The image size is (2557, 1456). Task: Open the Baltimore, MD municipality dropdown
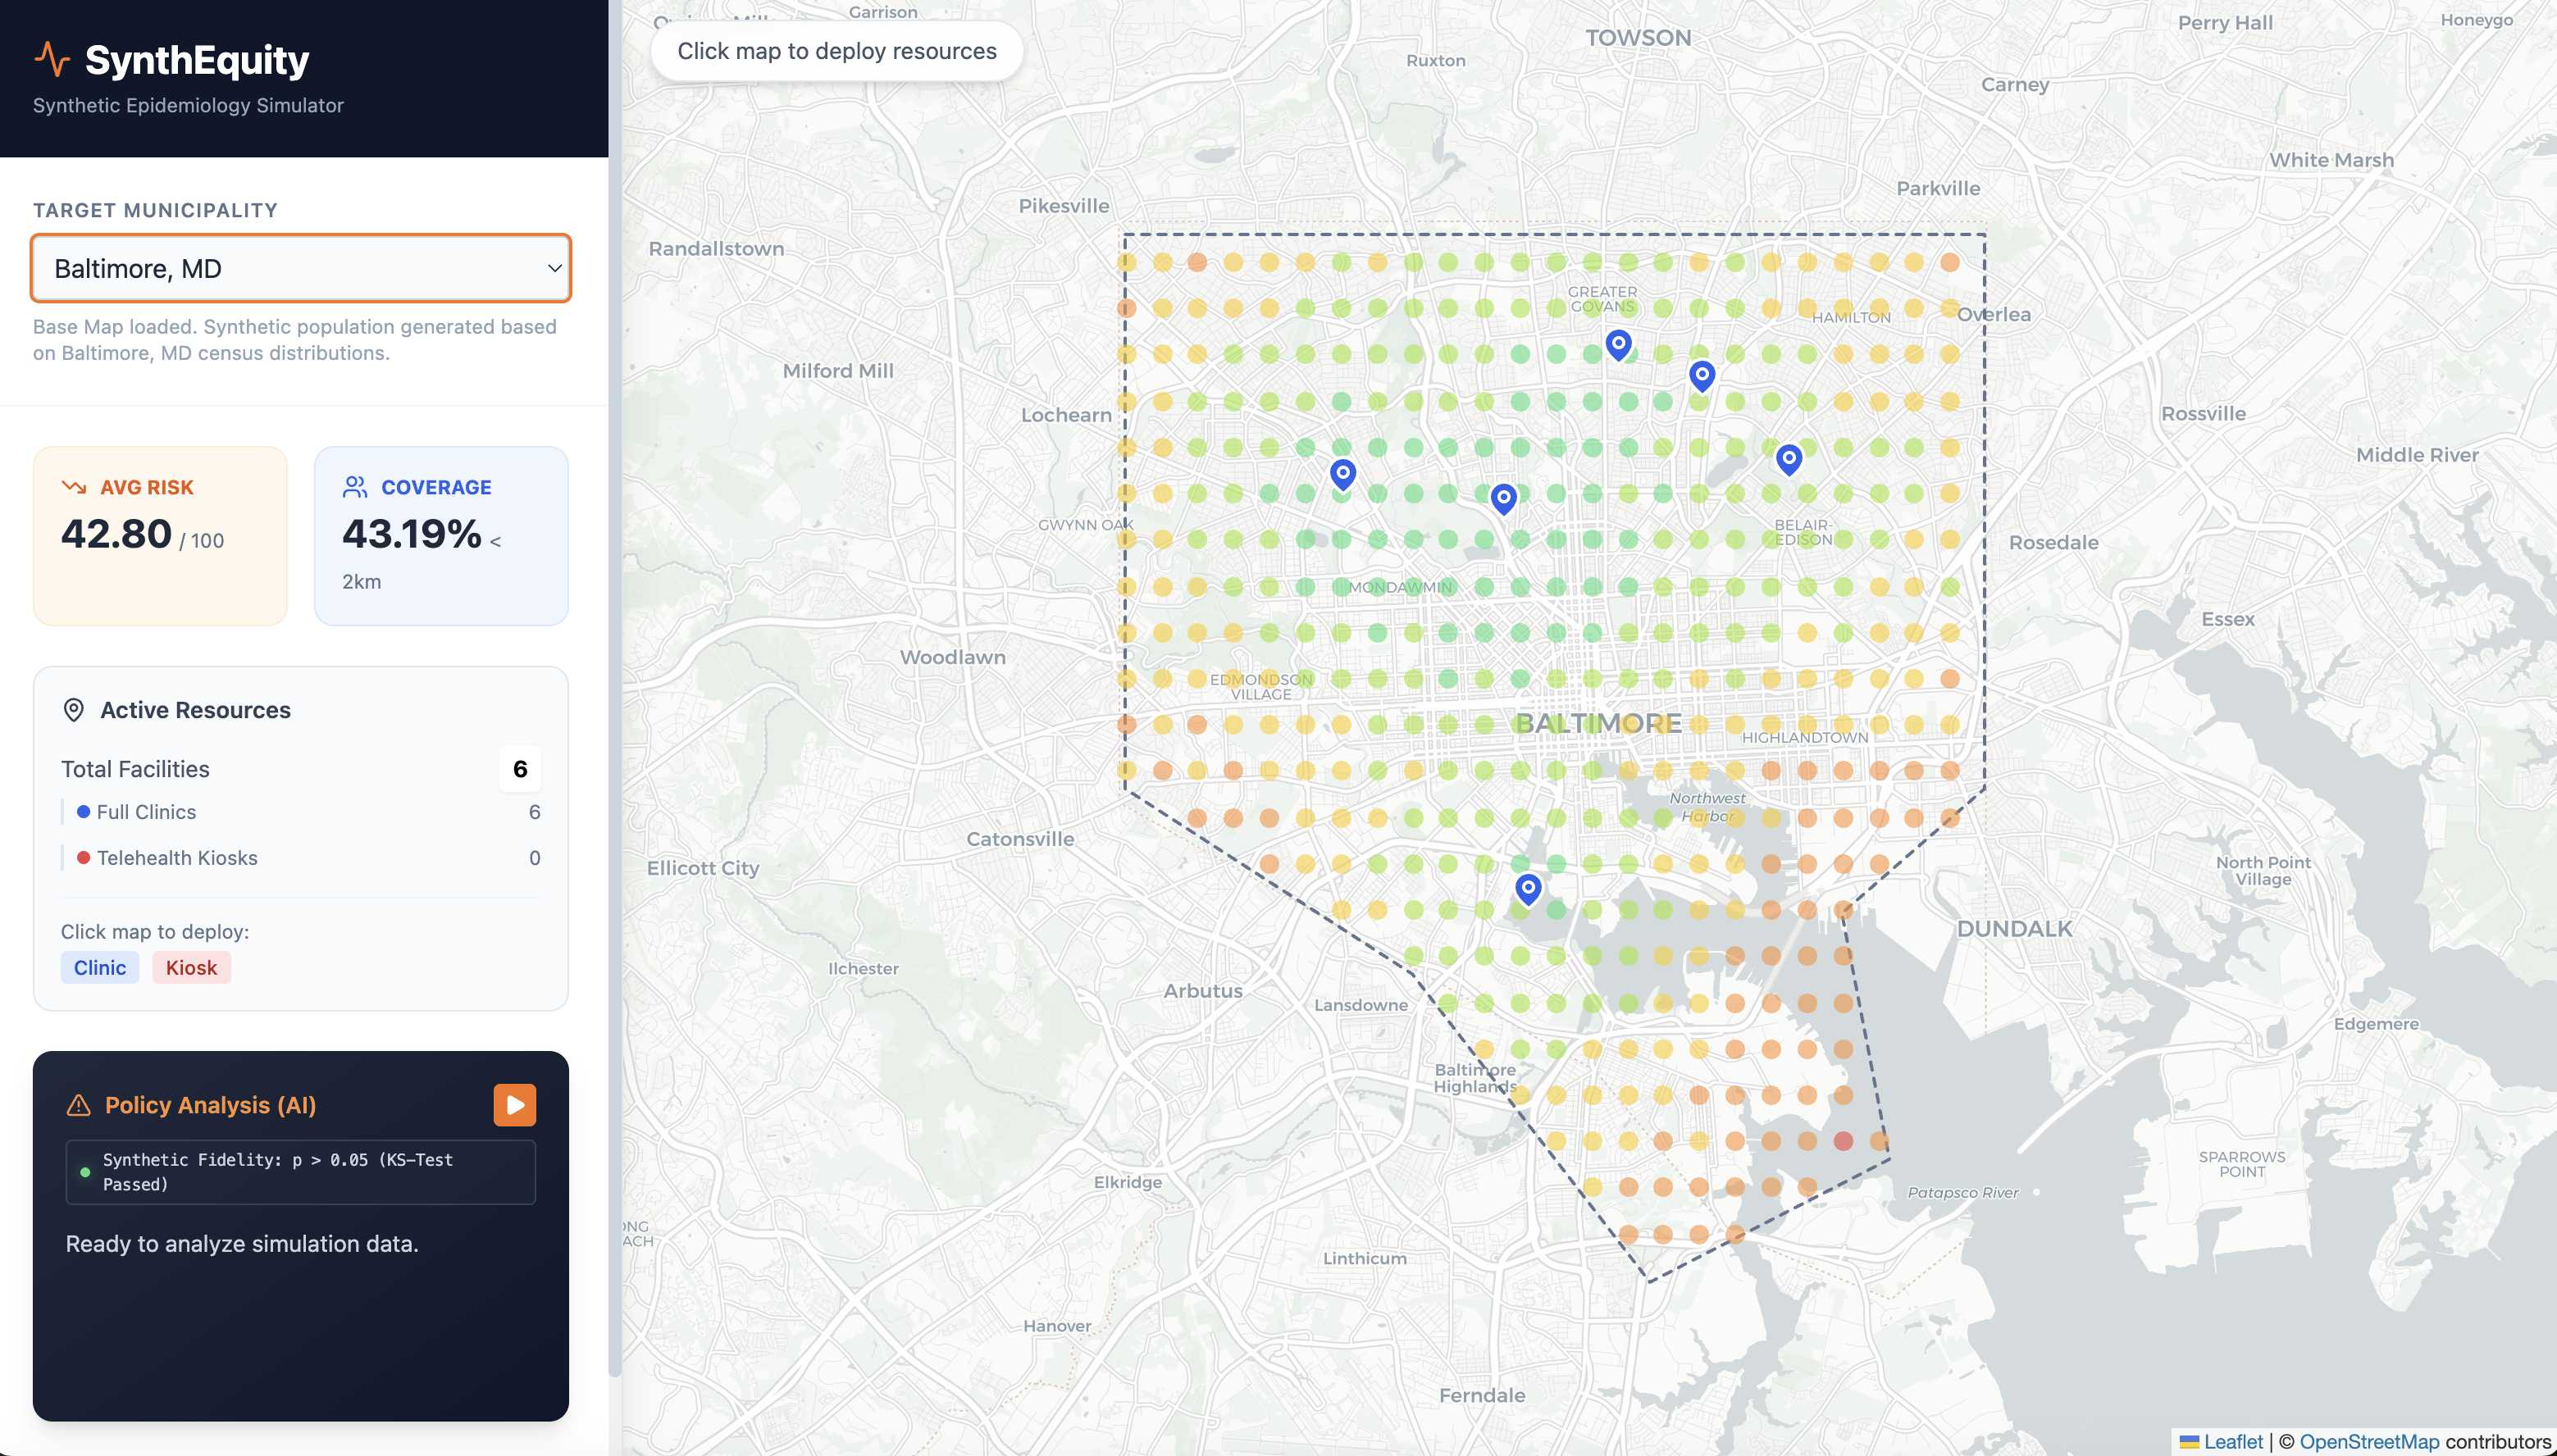(x=300, y=268)
